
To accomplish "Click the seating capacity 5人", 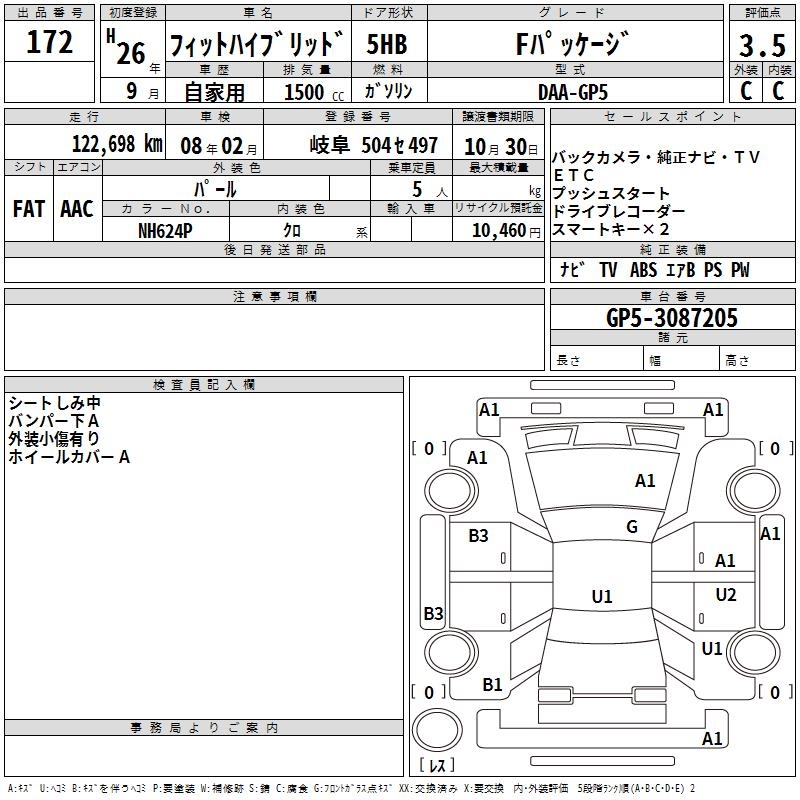I will 430,190.
